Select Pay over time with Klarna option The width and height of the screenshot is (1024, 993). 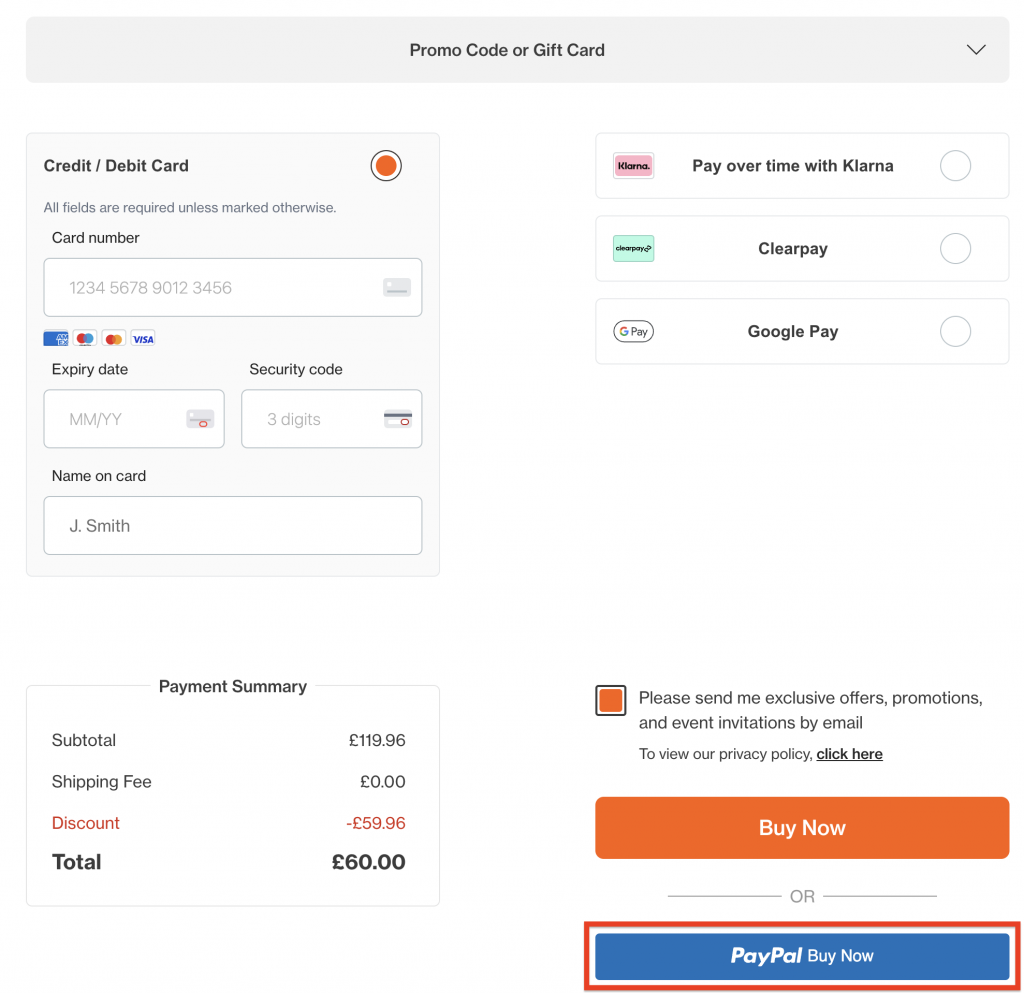click(x=955, y=166)
